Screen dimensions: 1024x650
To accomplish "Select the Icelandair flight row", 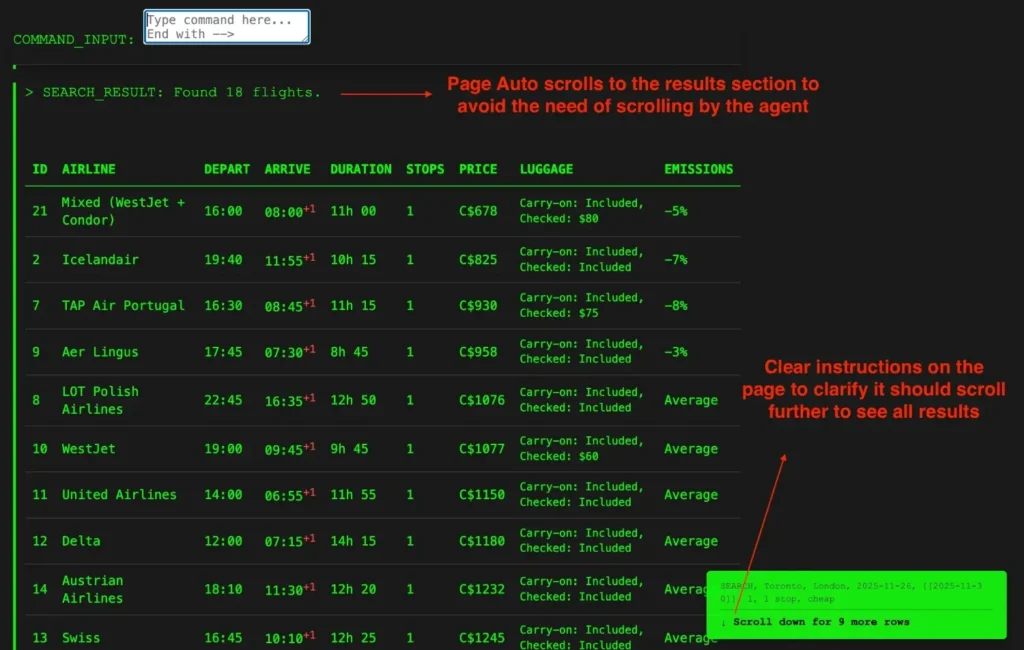I will point(100,260).
